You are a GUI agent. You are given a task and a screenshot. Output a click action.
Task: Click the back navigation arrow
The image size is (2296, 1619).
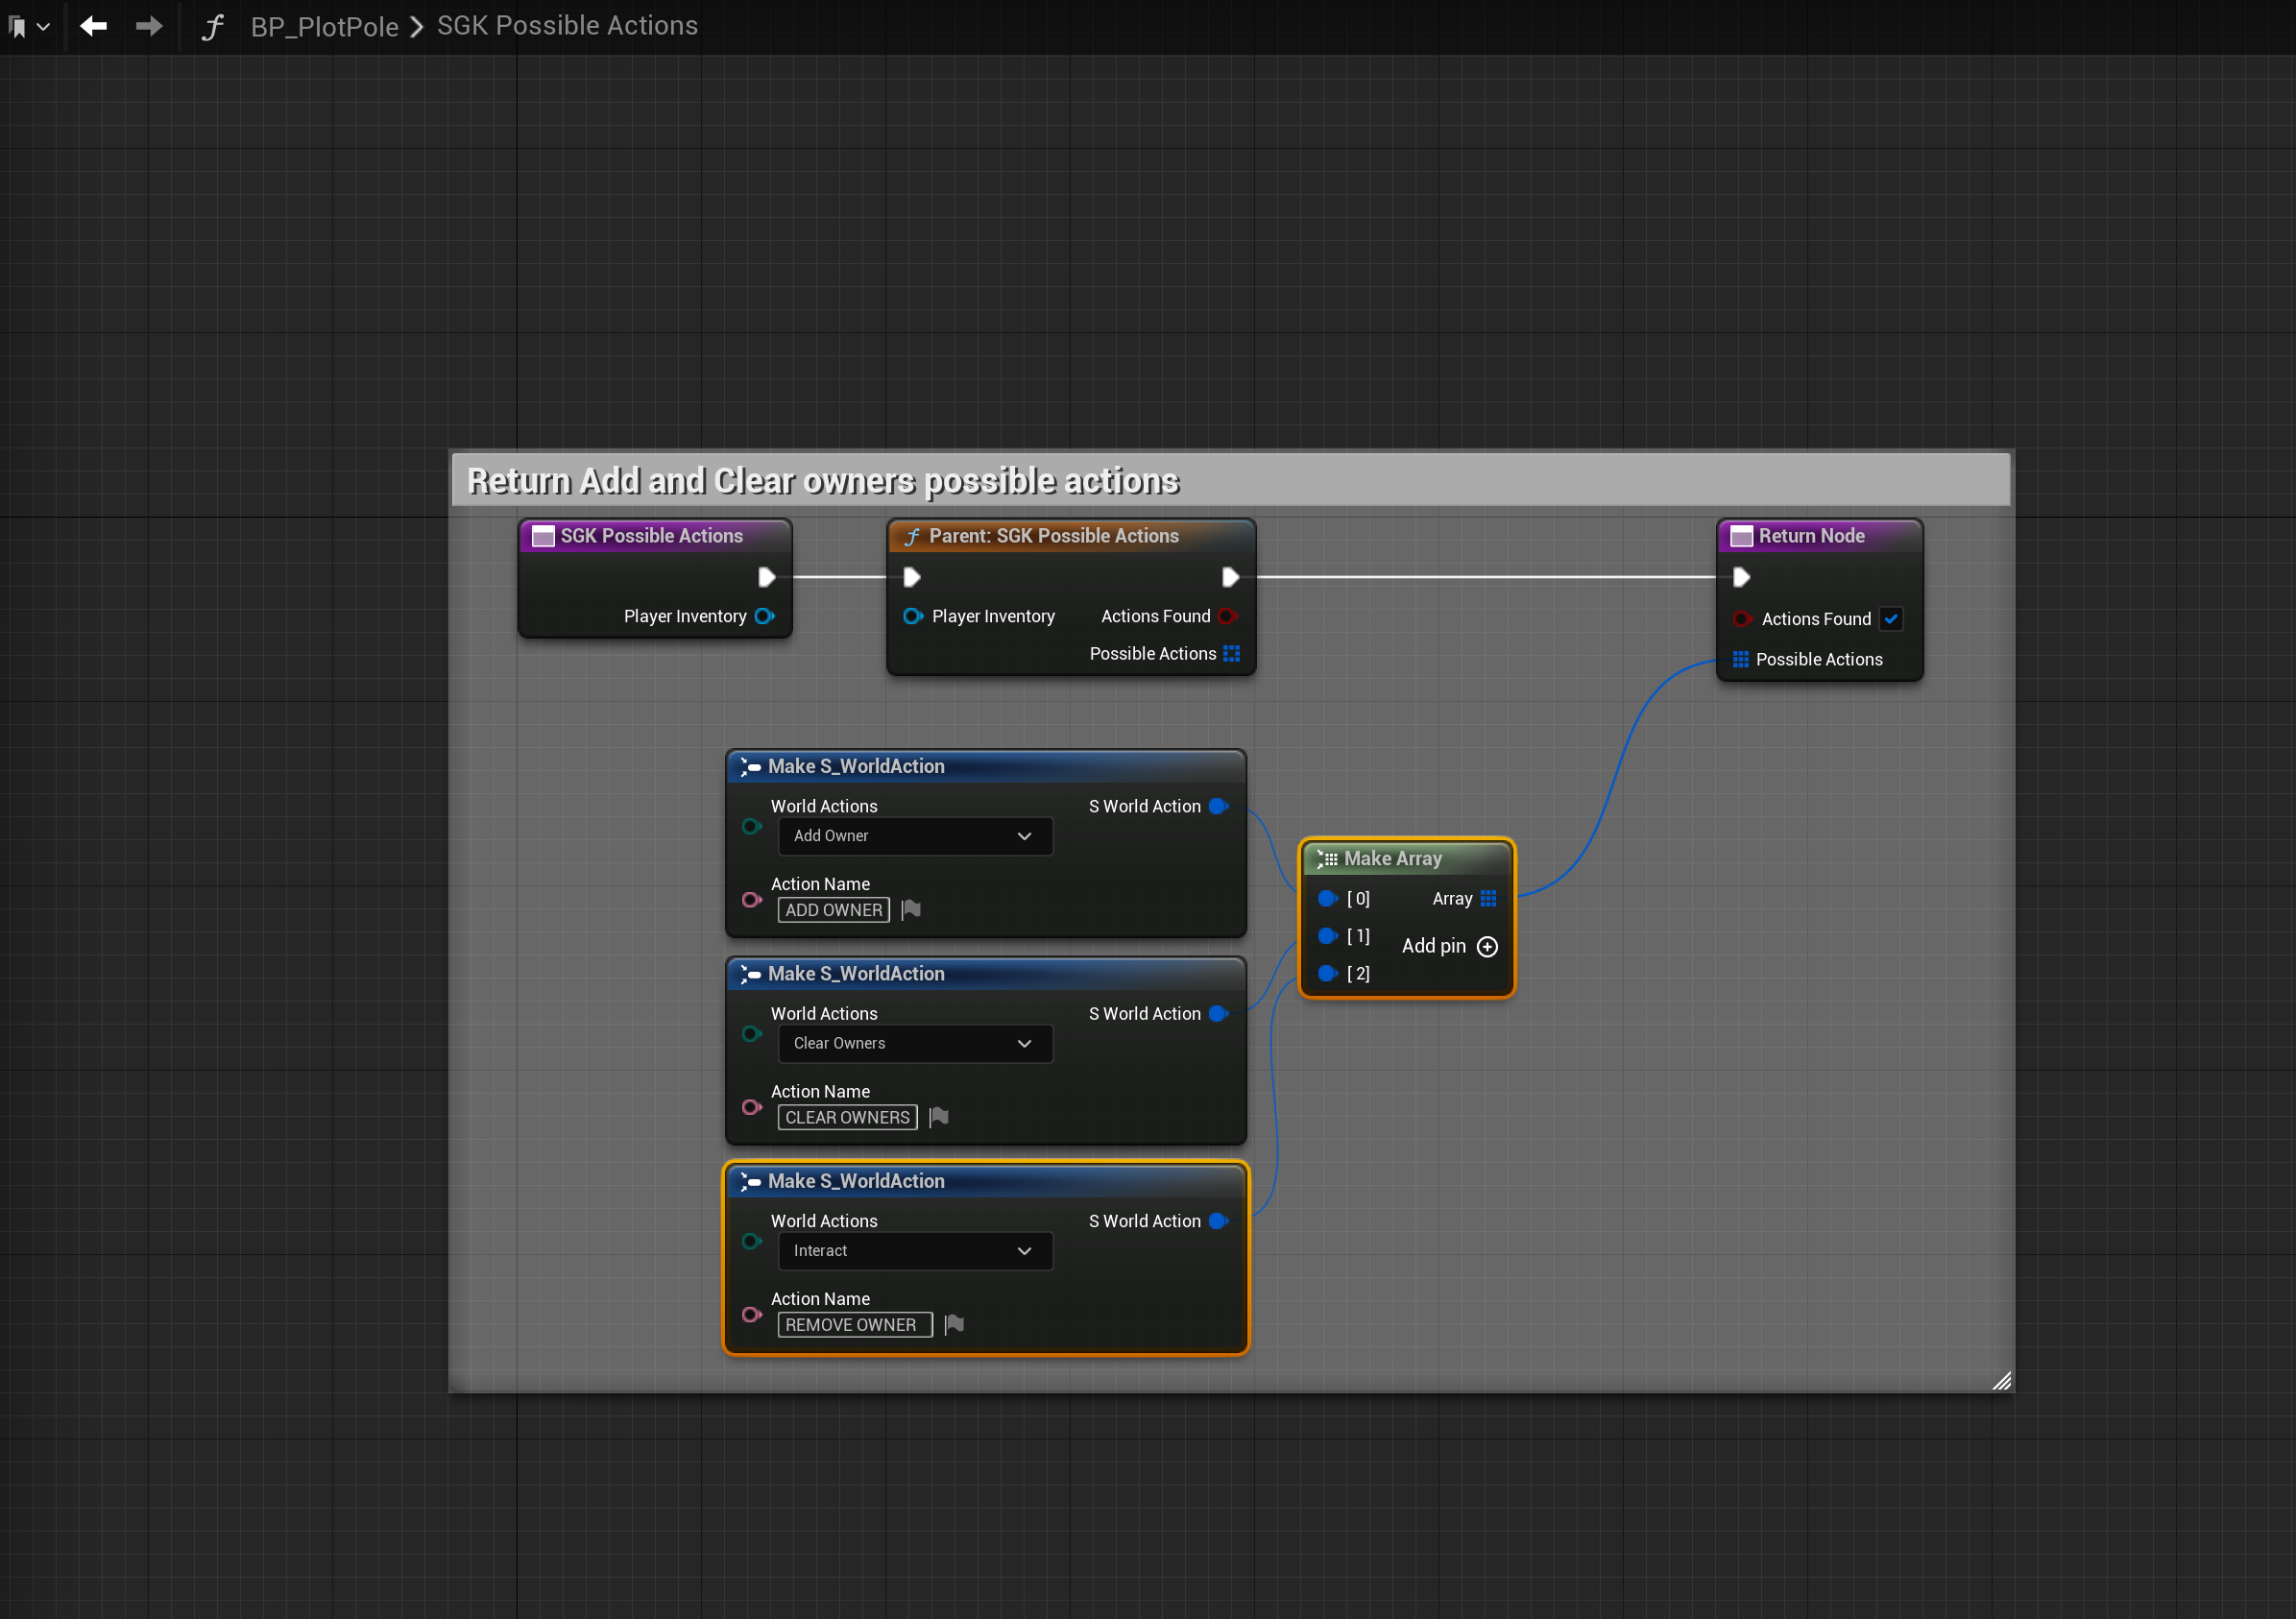coord(93,26)
